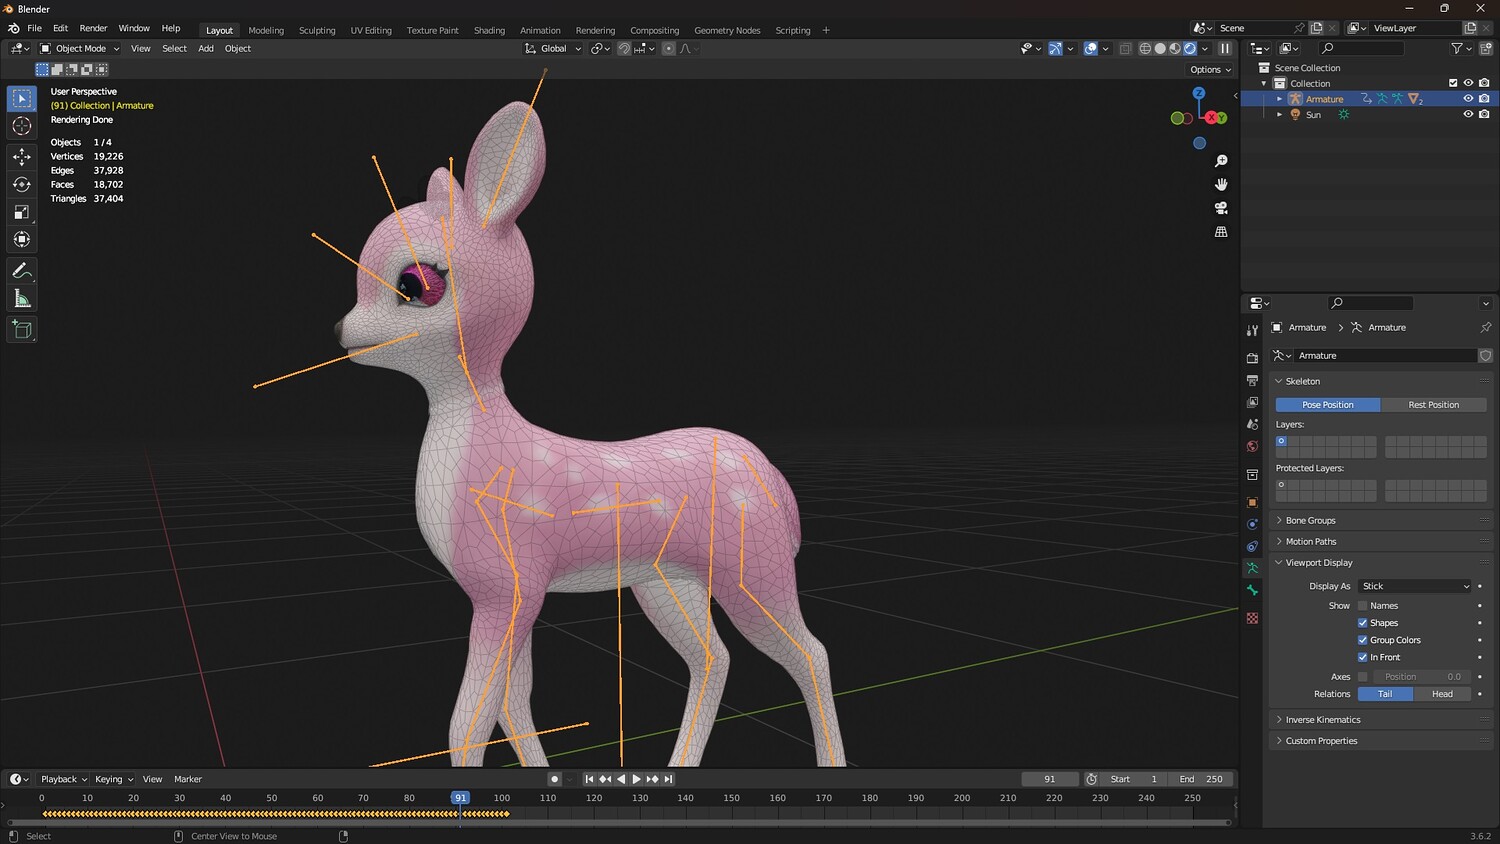Select Tail relations button

(x=1385, y=694)
